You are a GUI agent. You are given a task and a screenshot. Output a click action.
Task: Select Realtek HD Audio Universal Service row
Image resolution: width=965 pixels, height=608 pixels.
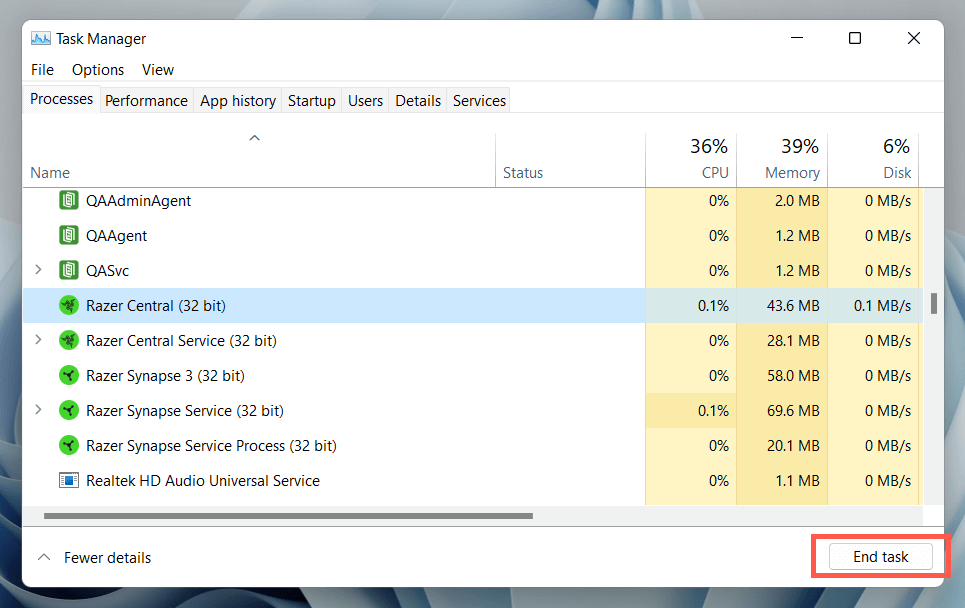point(473,481)
